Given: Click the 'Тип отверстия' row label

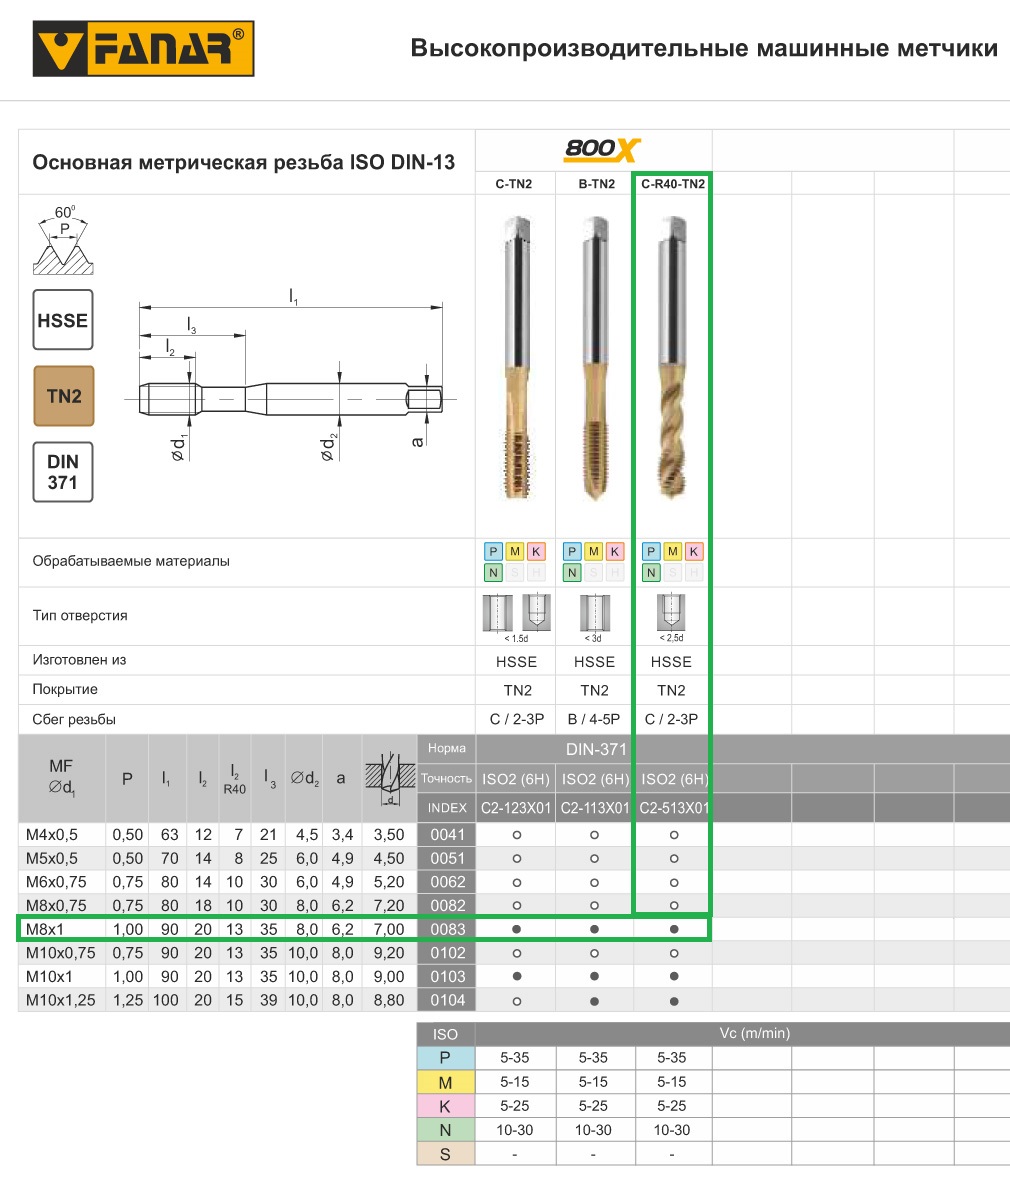Looking at the screenshot, I should point(80,615).
